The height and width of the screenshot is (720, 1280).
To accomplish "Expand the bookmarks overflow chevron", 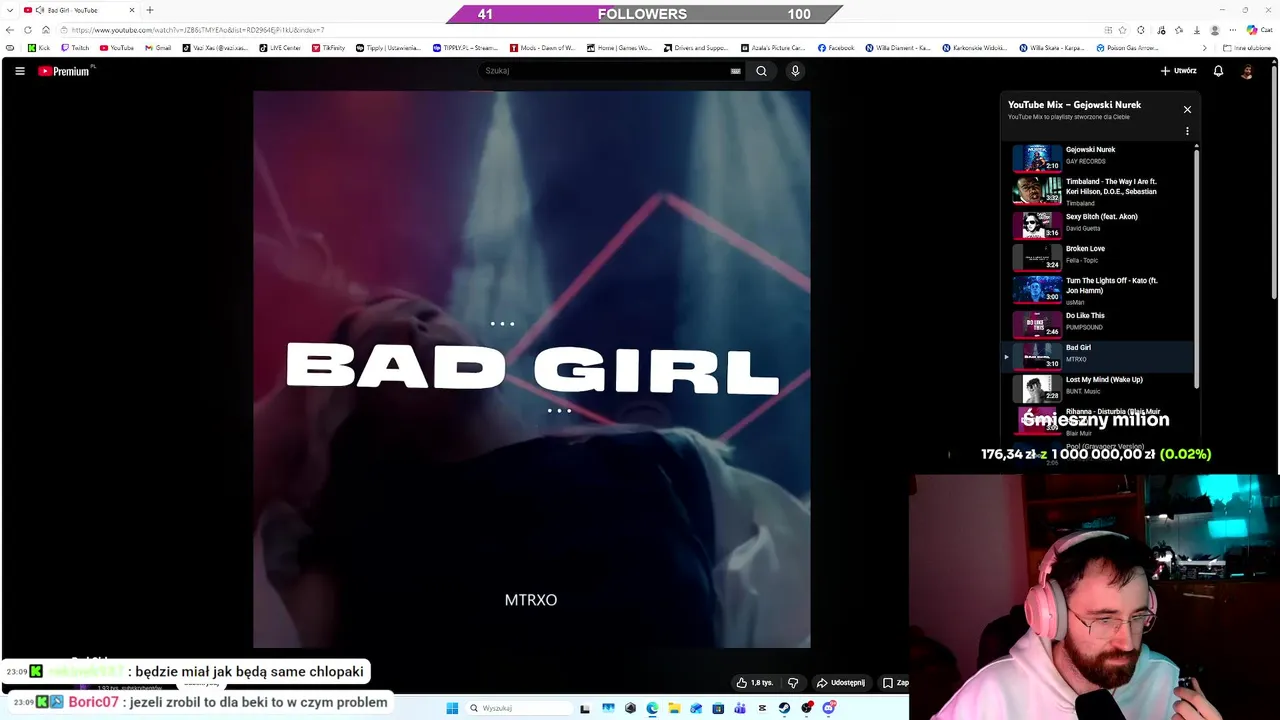I will pyautogui.click(x=1204, y=48).
